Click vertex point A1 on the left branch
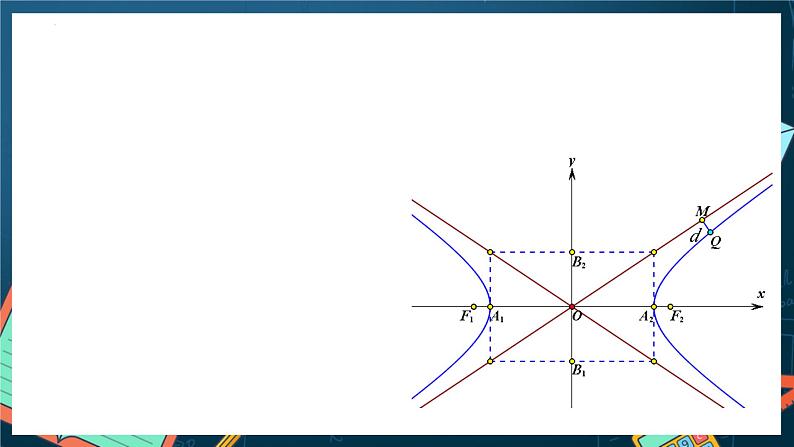Viewport: 794px width, 447px height. click(489, 306)
